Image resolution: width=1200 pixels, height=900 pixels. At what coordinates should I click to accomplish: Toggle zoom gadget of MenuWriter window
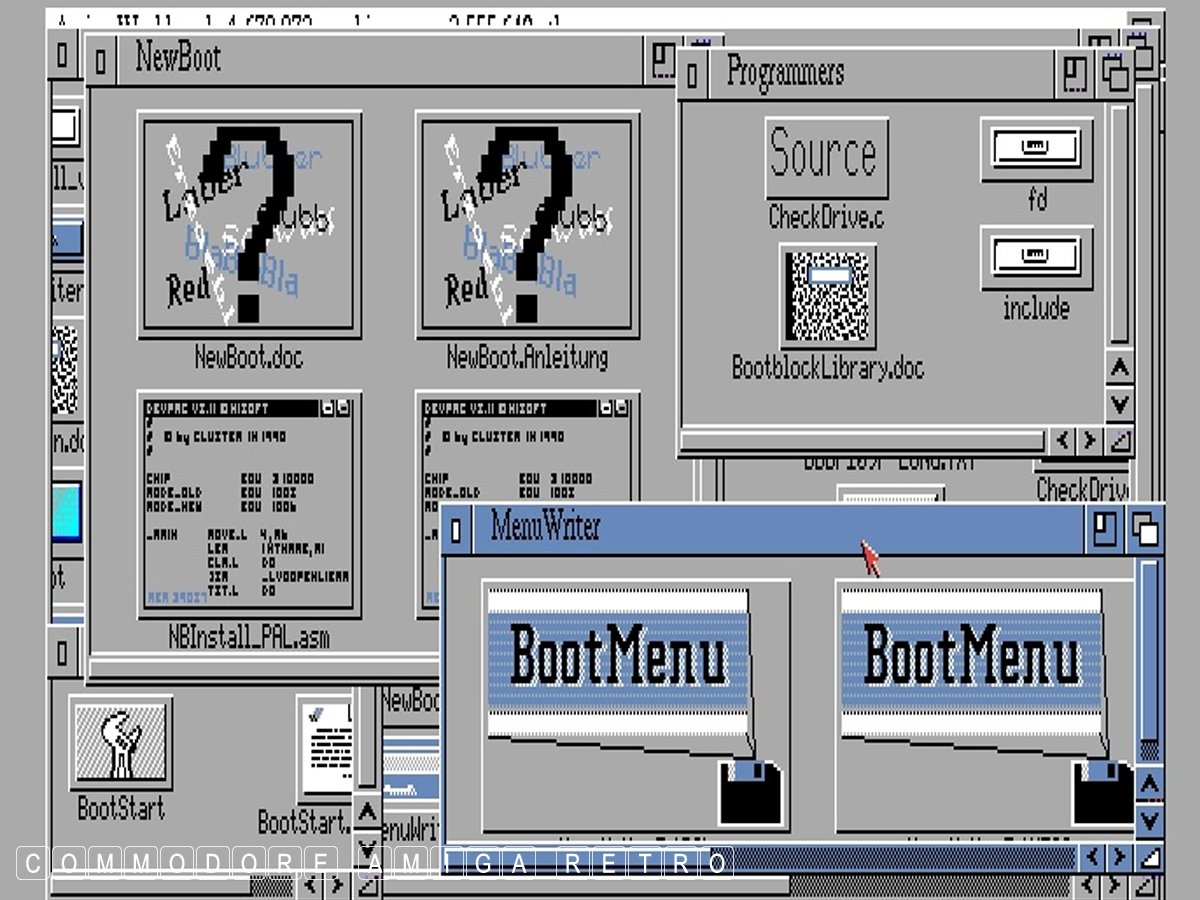(1103, 529)
